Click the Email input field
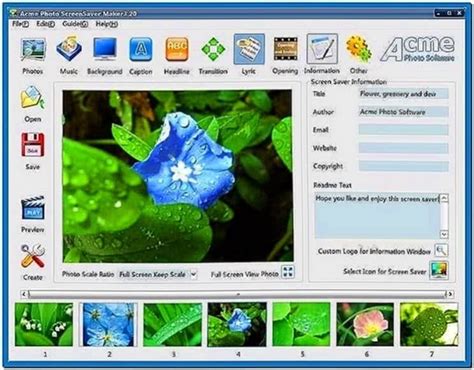Viewport: 474px width, 370px height. point(403,130)
